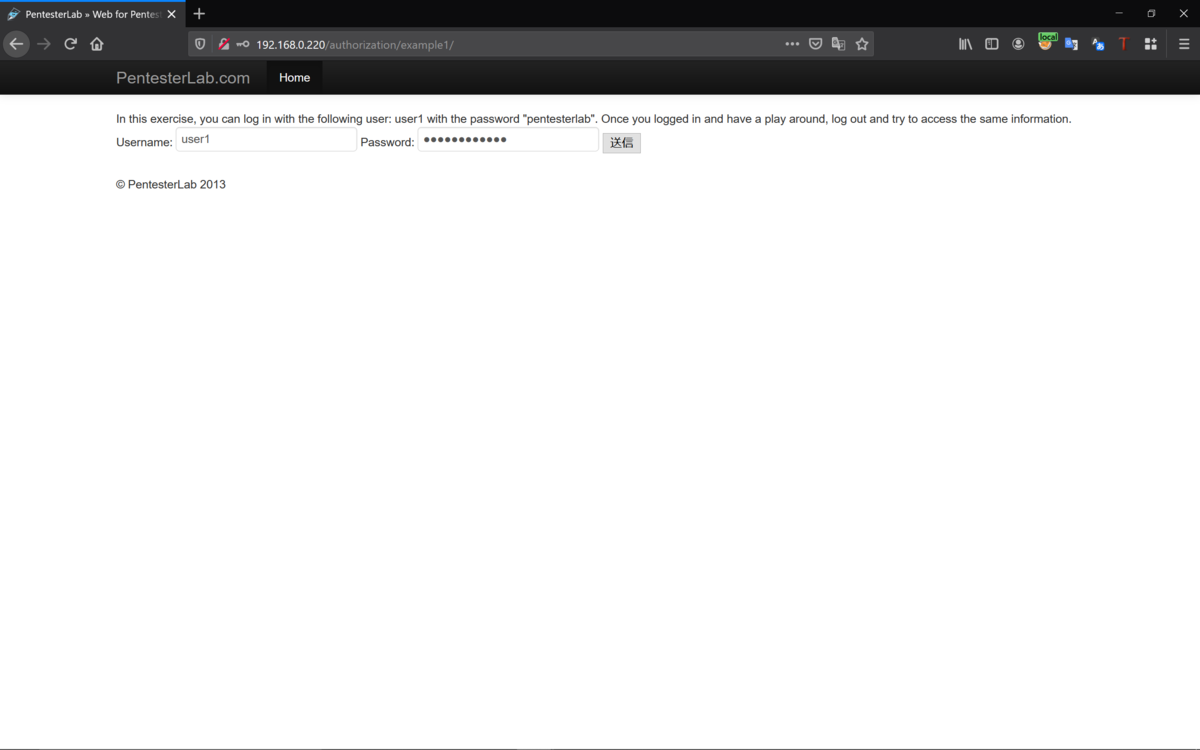The image size is (1200, 750).
Task: Restore down the browser window
Action: click(x=1151, y=14)
